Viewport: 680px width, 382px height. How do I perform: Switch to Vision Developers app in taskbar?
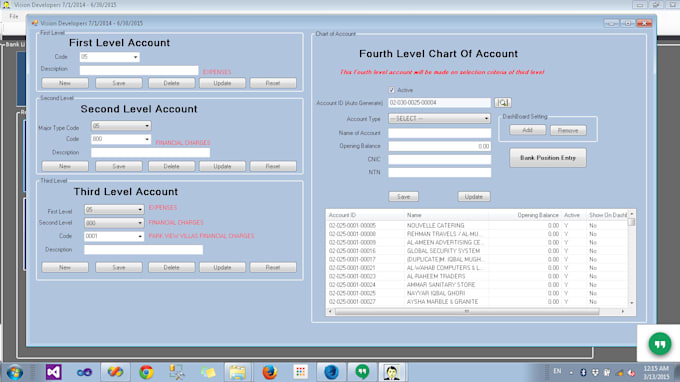(392, 372)
